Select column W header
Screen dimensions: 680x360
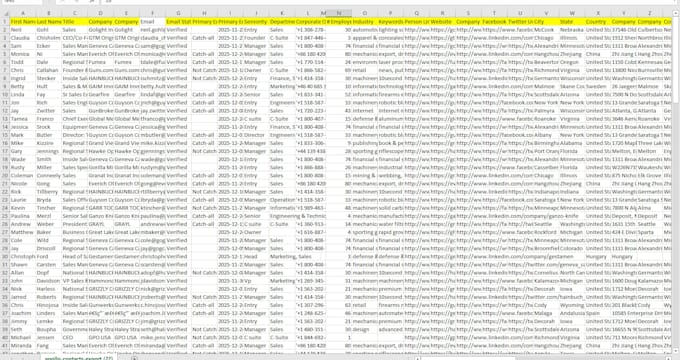pyautogui.click(x=572, y=13)
